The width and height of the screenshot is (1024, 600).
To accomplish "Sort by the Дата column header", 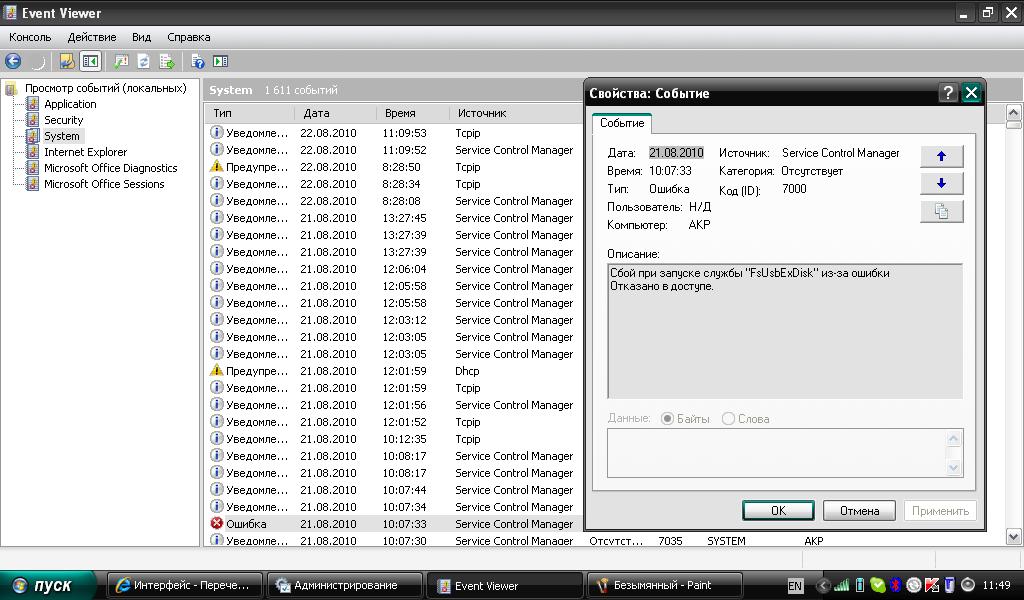I will pos(336,113).
